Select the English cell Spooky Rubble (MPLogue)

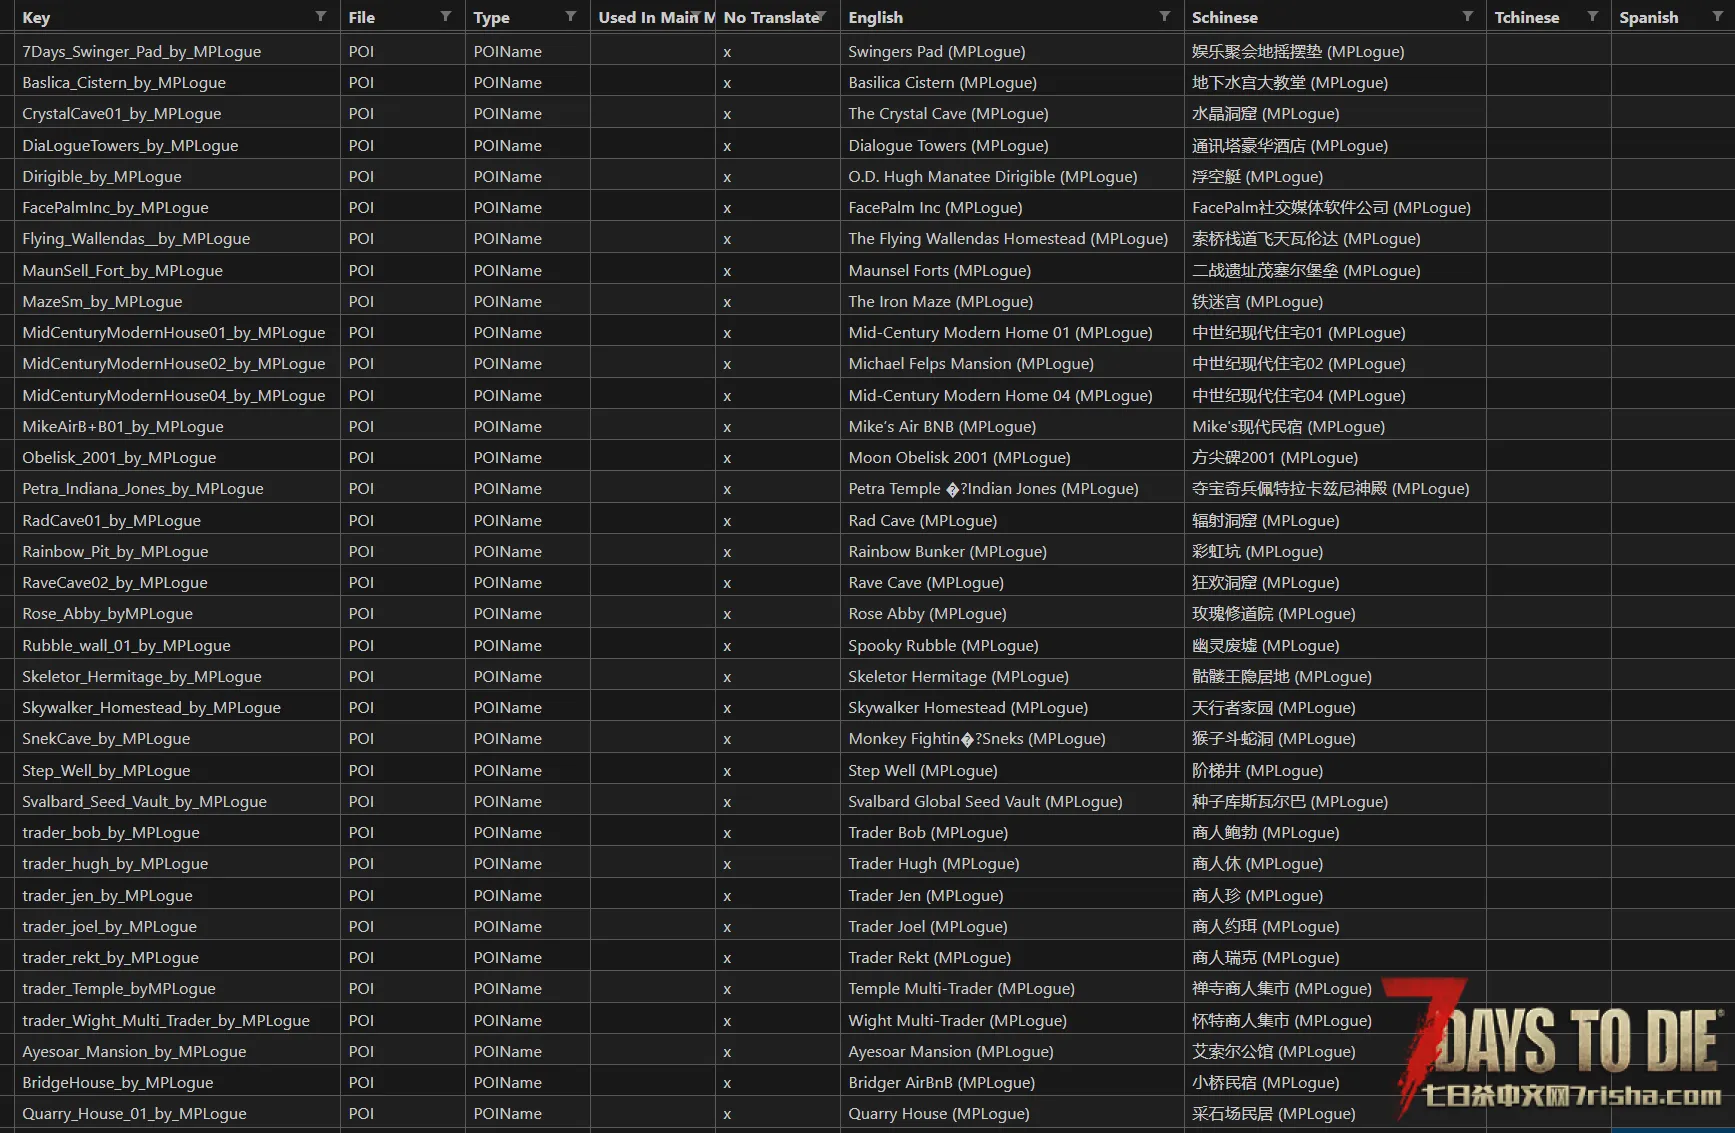[x=1012, y=645]
